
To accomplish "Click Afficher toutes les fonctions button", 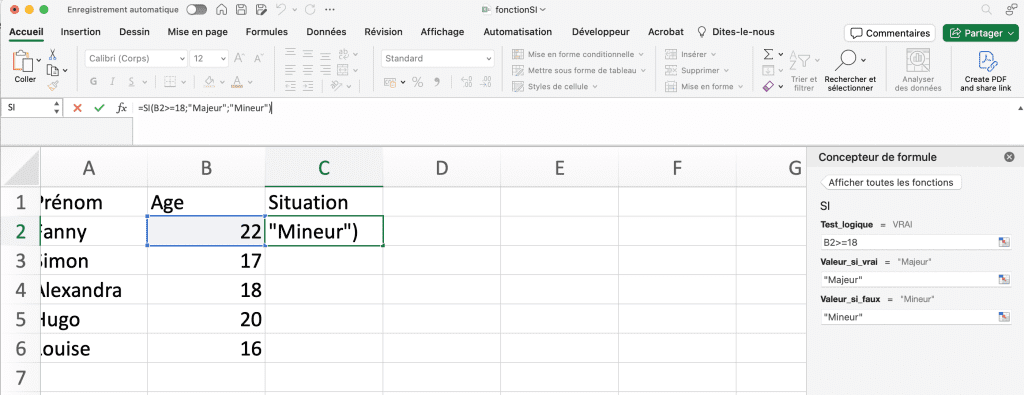I will 891,183.
